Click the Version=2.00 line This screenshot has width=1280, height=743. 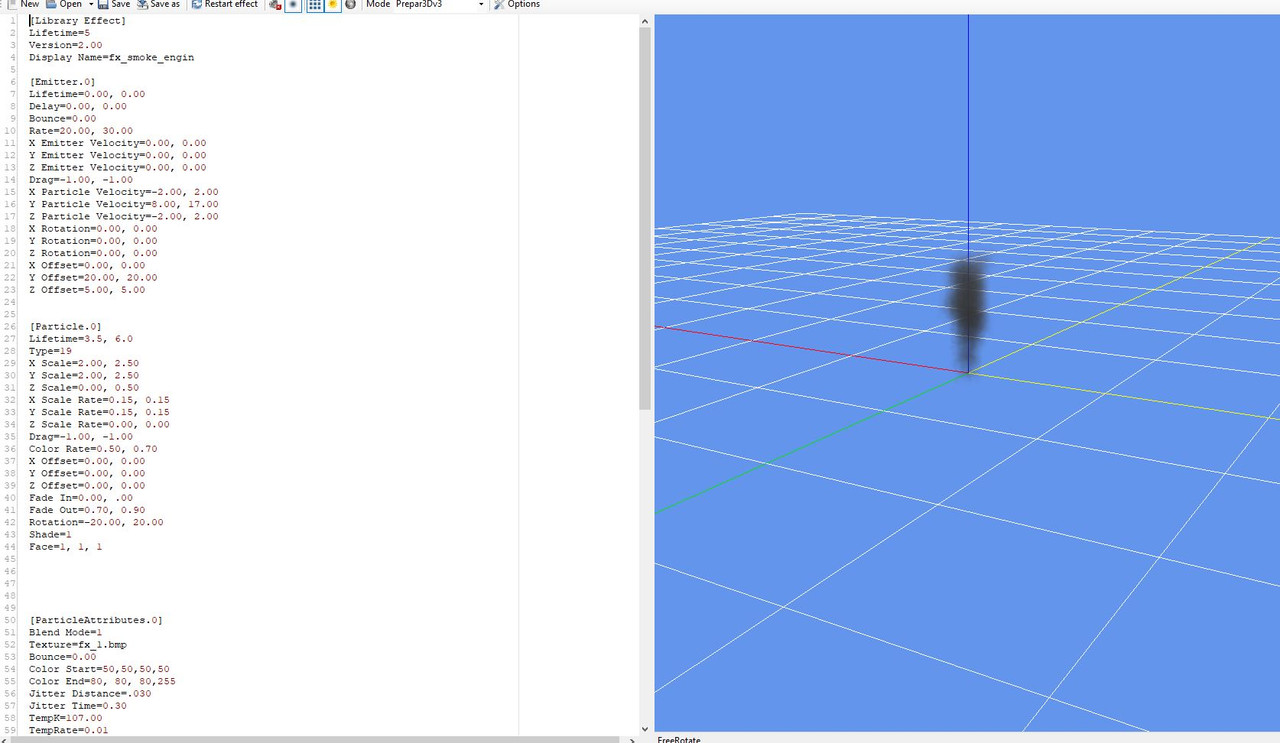[65, 45]
